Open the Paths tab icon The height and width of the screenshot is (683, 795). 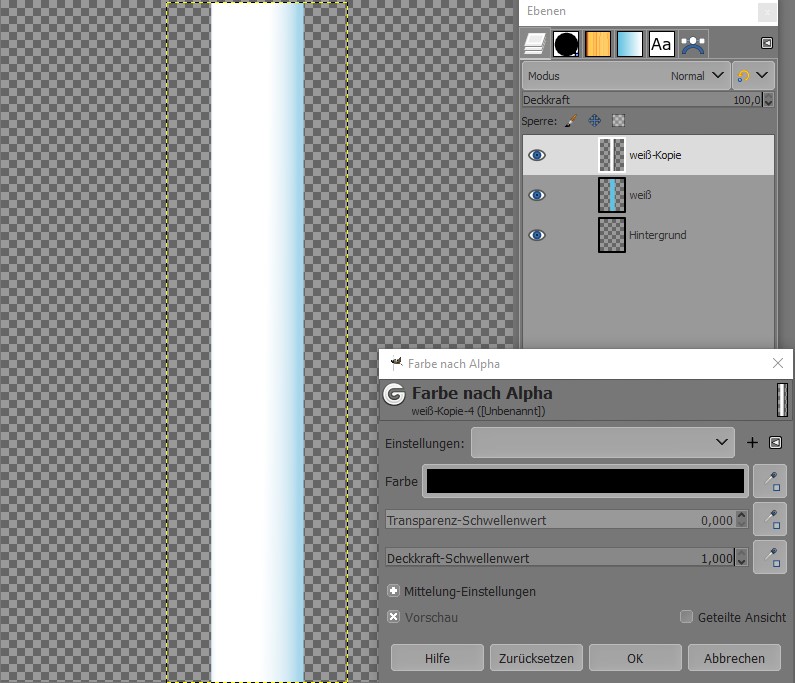pos(693,44)
